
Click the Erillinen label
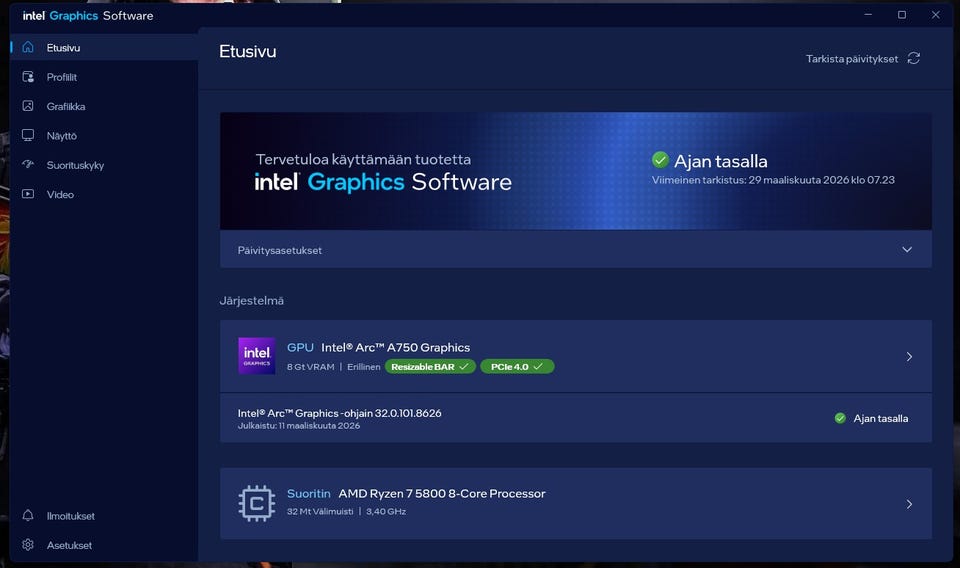[x=364, y=367]
